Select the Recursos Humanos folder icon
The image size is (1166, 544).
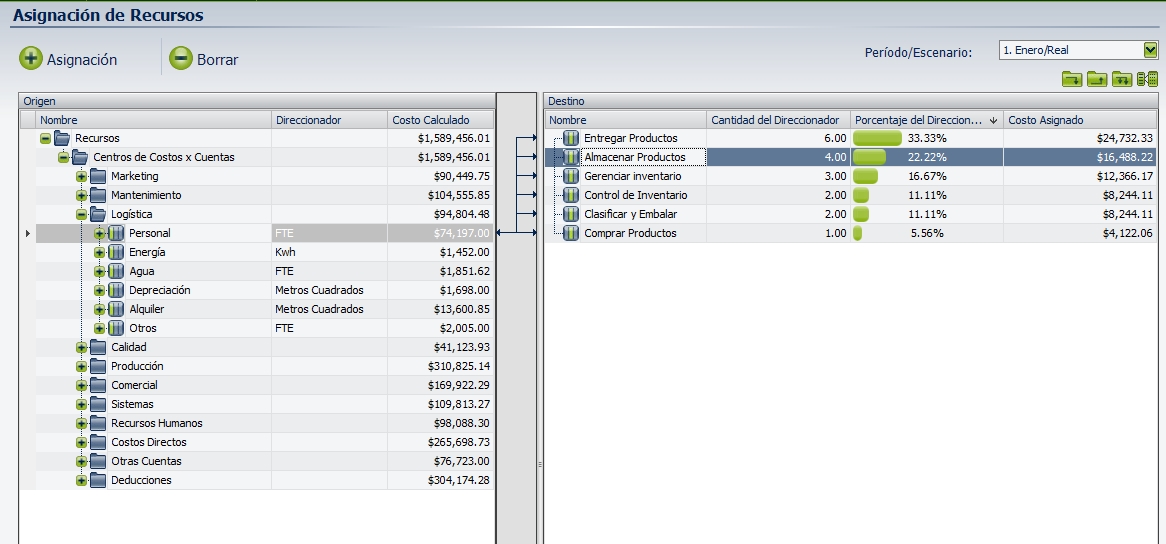[98, 424]
